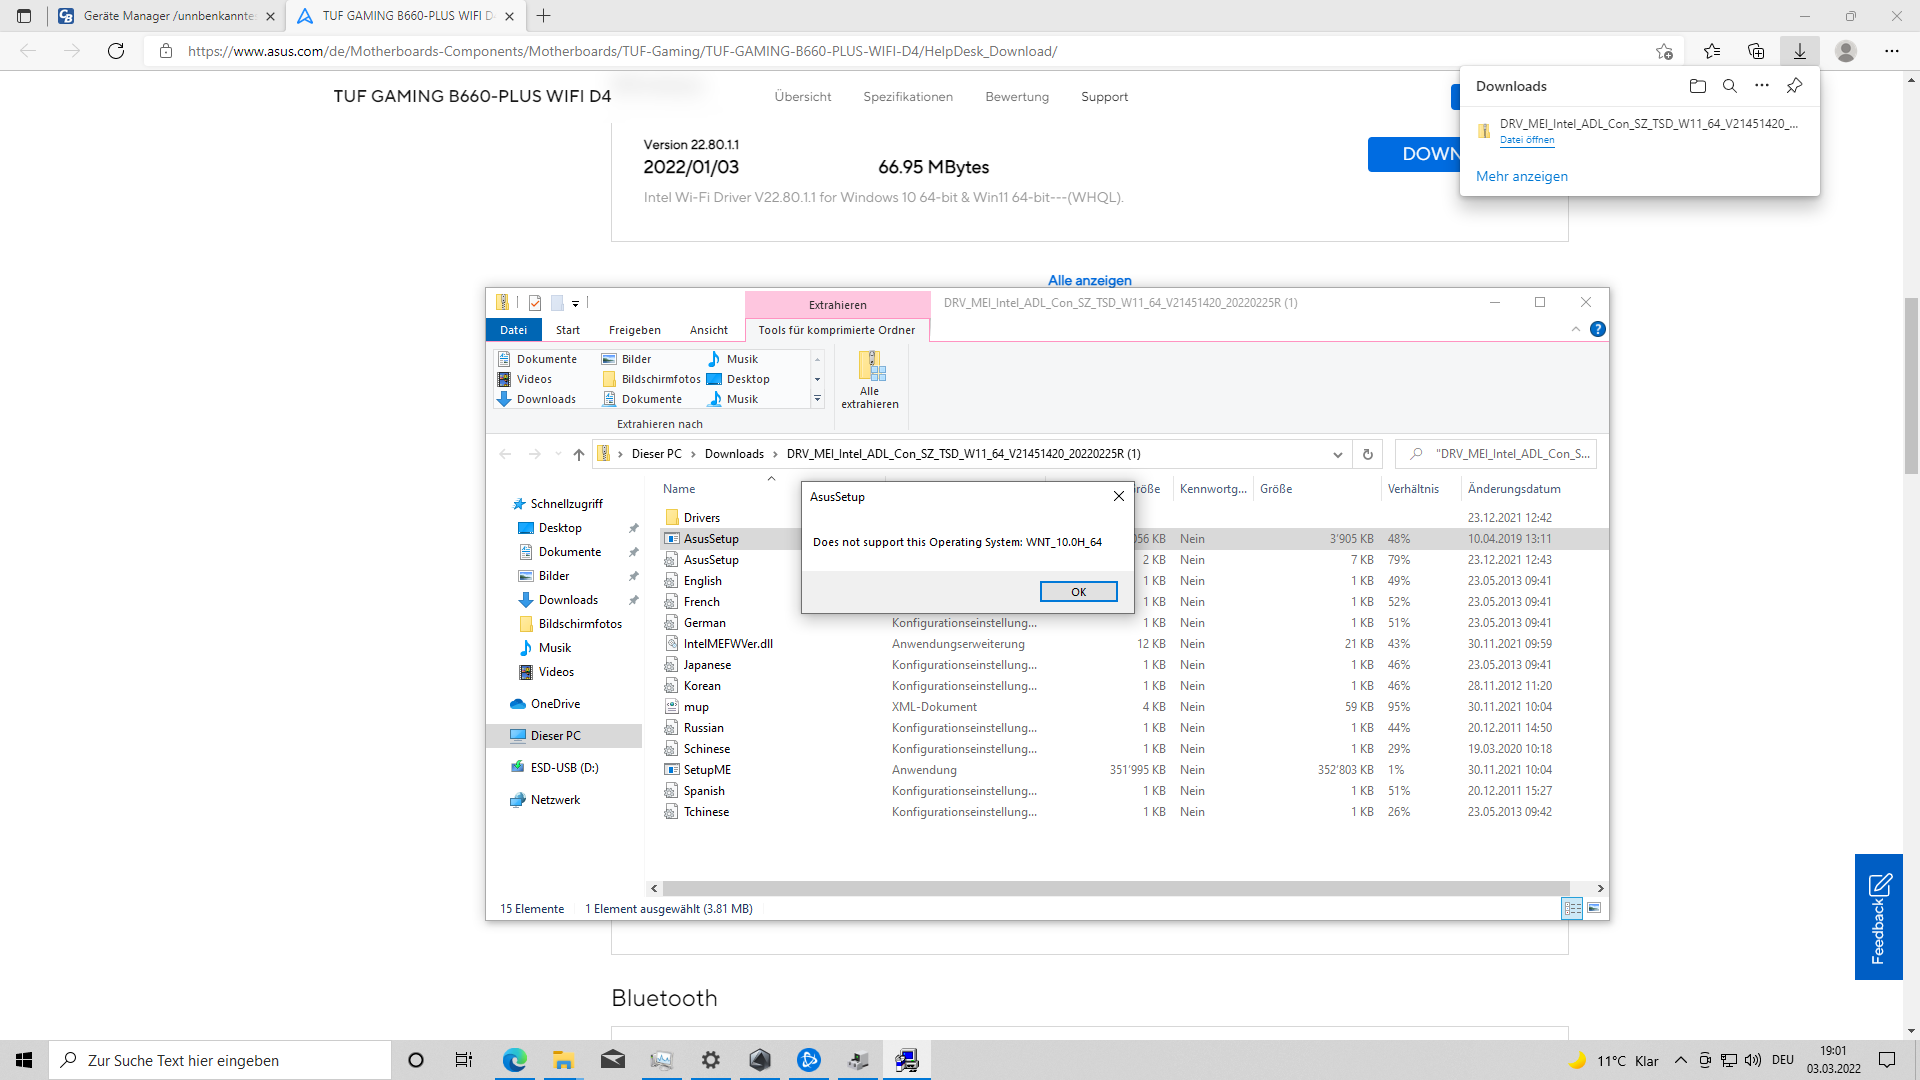Pin the Downloads panel
The image size is (1920, 1080).
1794,86
